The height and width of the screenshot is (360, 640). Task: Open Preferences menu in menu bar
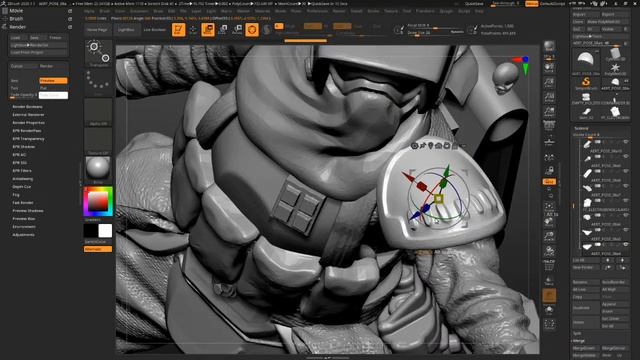click(317, 11)
